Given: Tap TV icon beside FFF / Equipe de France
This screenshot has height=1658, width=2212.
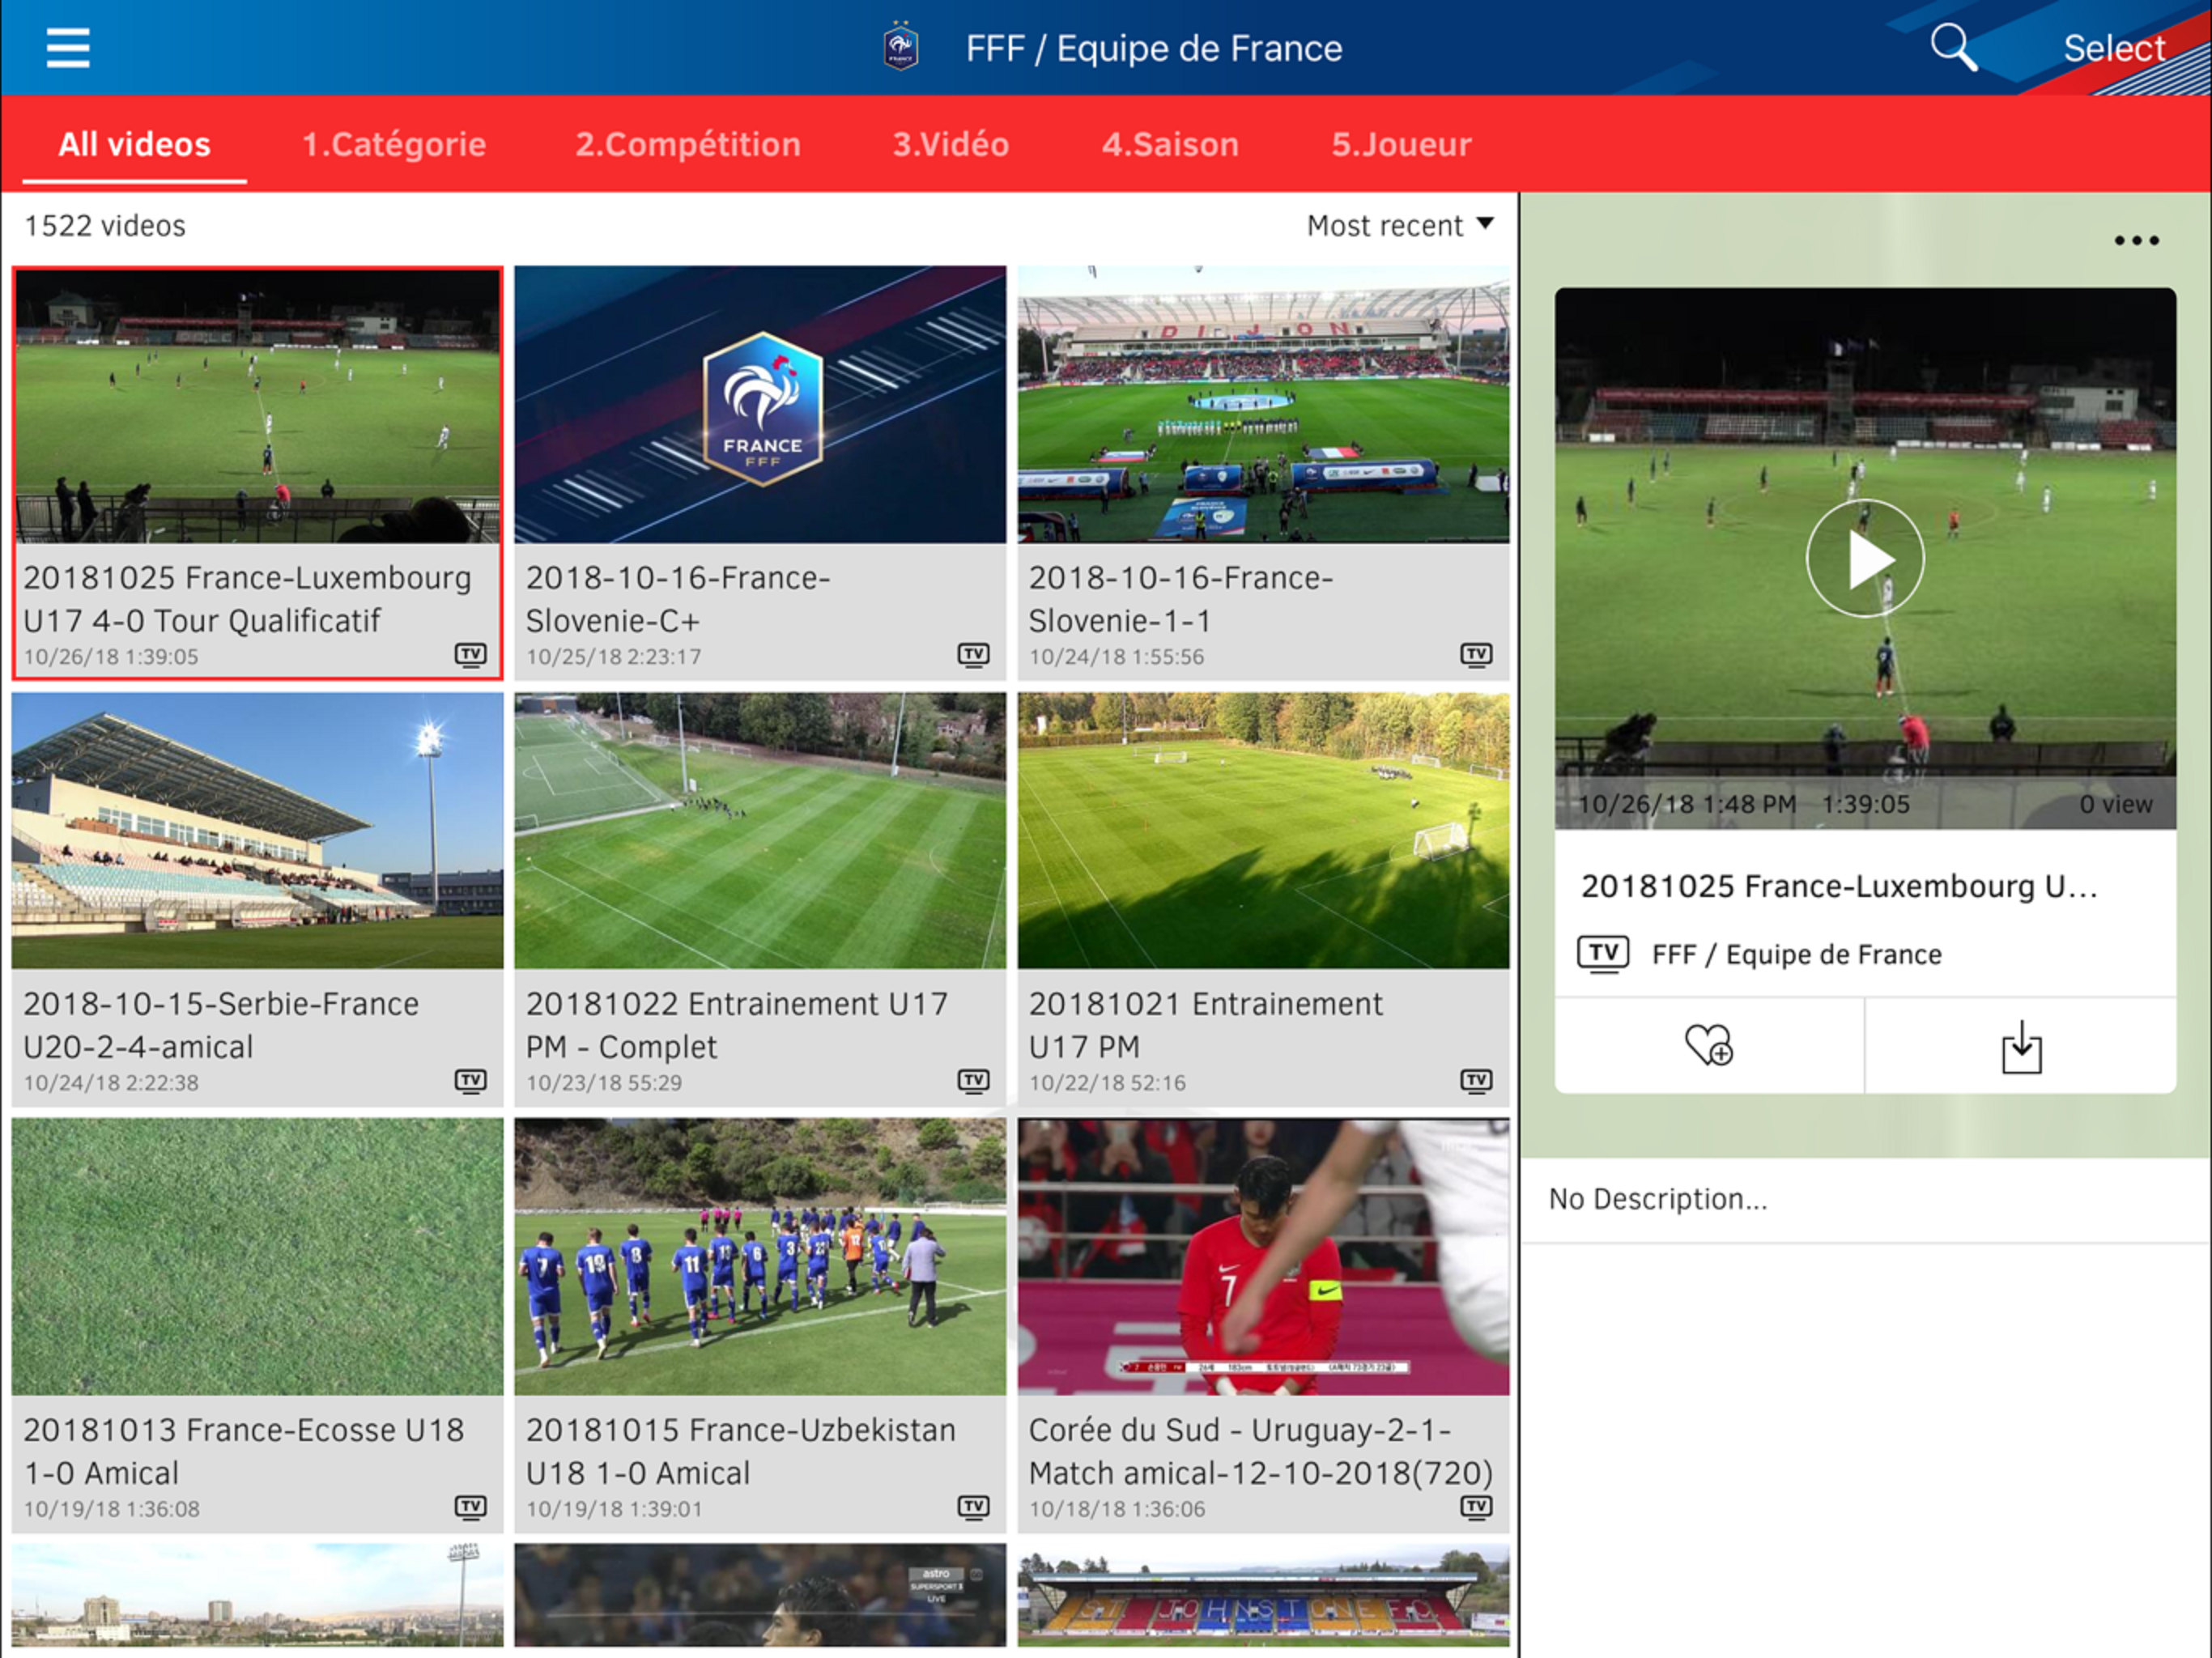Looking at the screenshot, I should pyautogui.click(x=1603, y=954).
